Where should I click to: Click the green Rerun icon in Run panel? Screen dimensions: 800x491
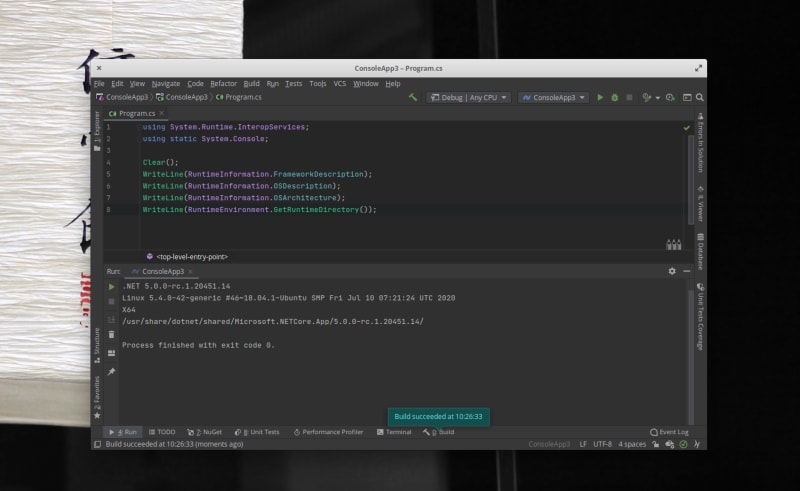click(x=111, y=287)
